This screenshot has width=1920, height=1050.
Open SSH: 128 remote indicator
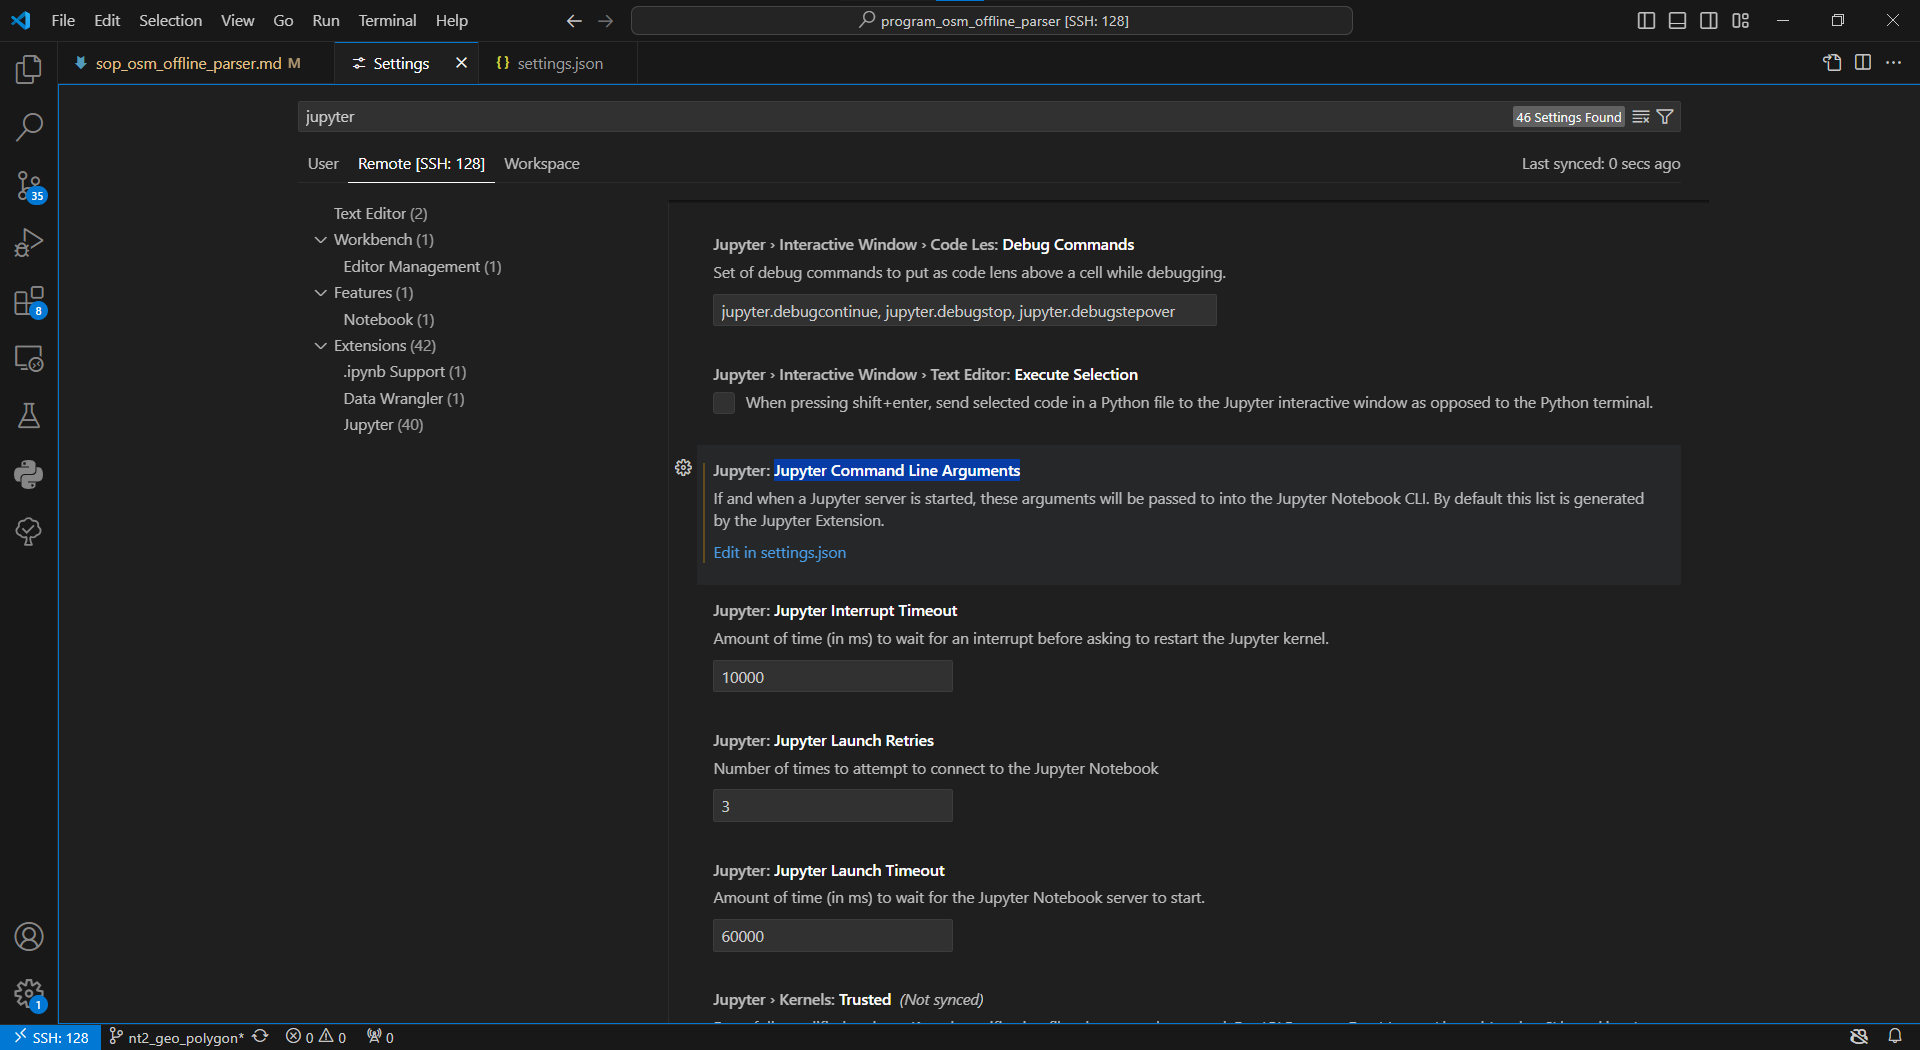[51, 1037]
